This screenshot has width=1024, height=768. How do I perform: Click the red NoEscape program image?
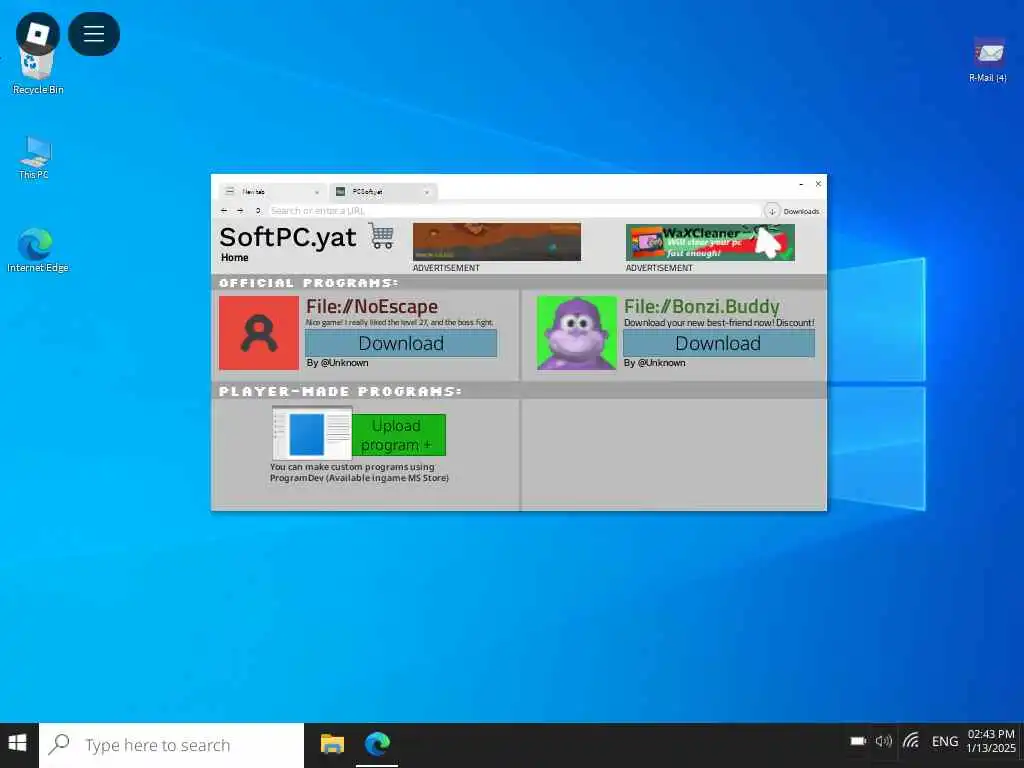(x=259, y=333)
